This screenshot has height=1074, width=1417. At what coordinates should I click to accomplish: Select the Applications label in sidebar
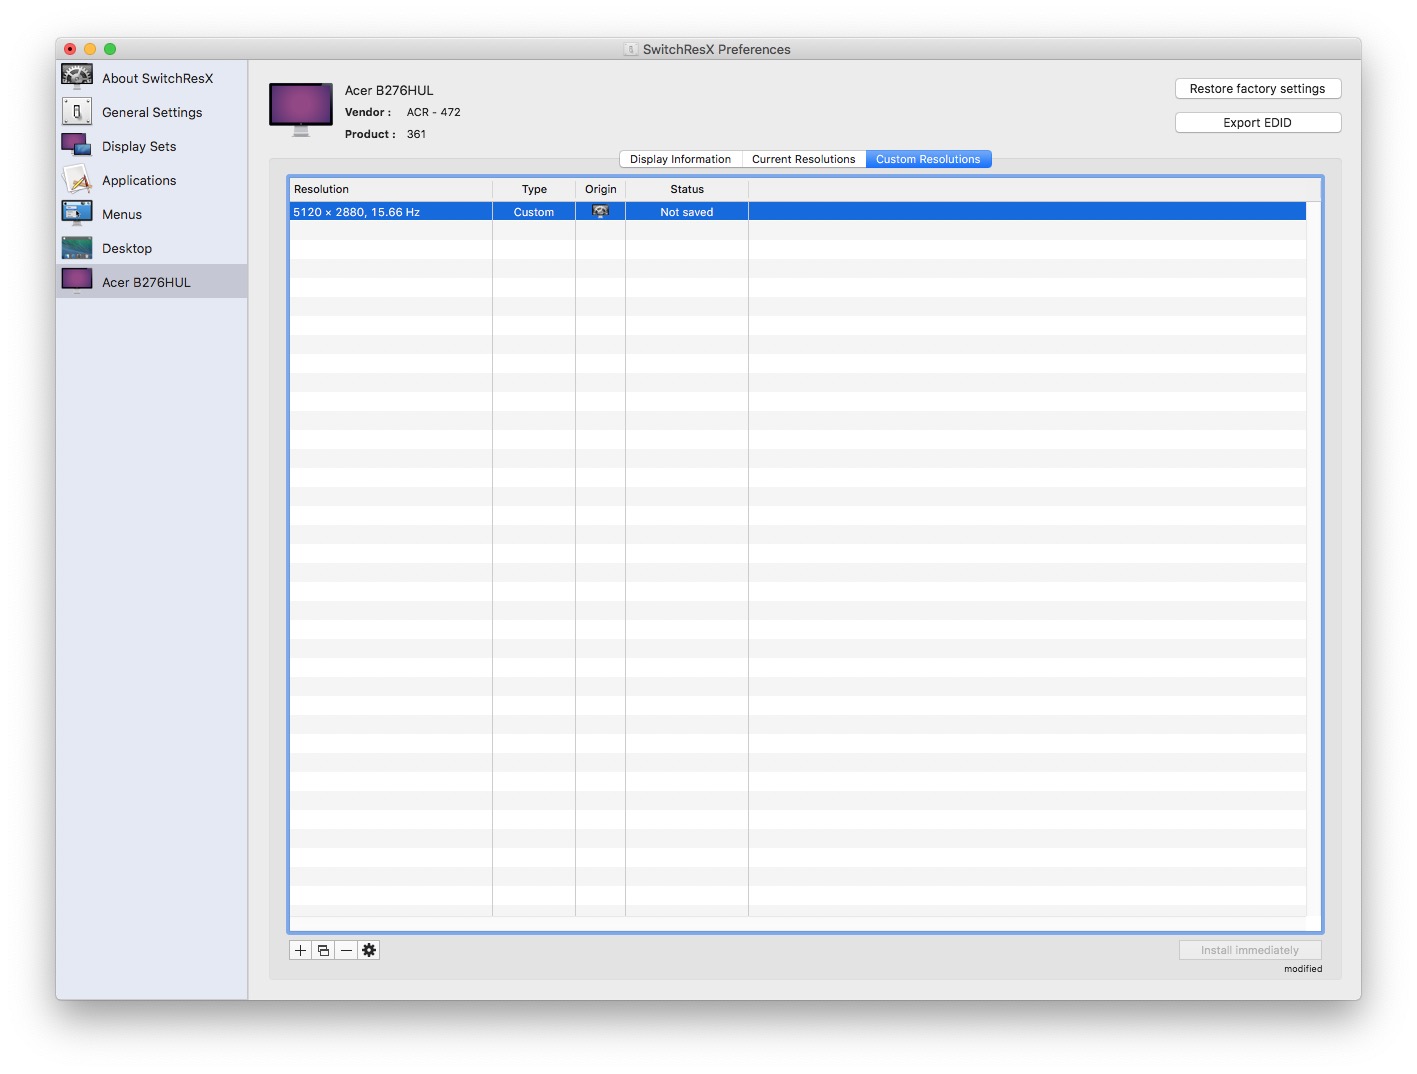coord(139,180)
